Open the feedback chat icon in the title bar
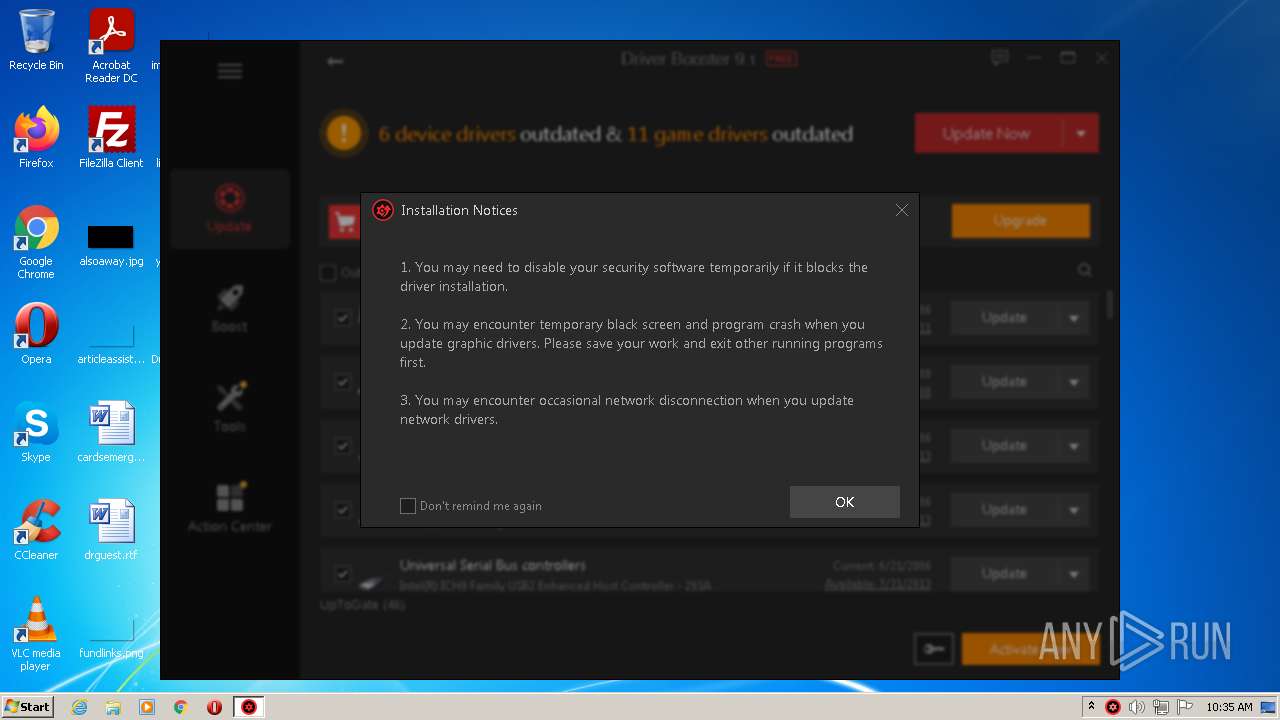The image size is (1280, 720). coord(1000,58)
